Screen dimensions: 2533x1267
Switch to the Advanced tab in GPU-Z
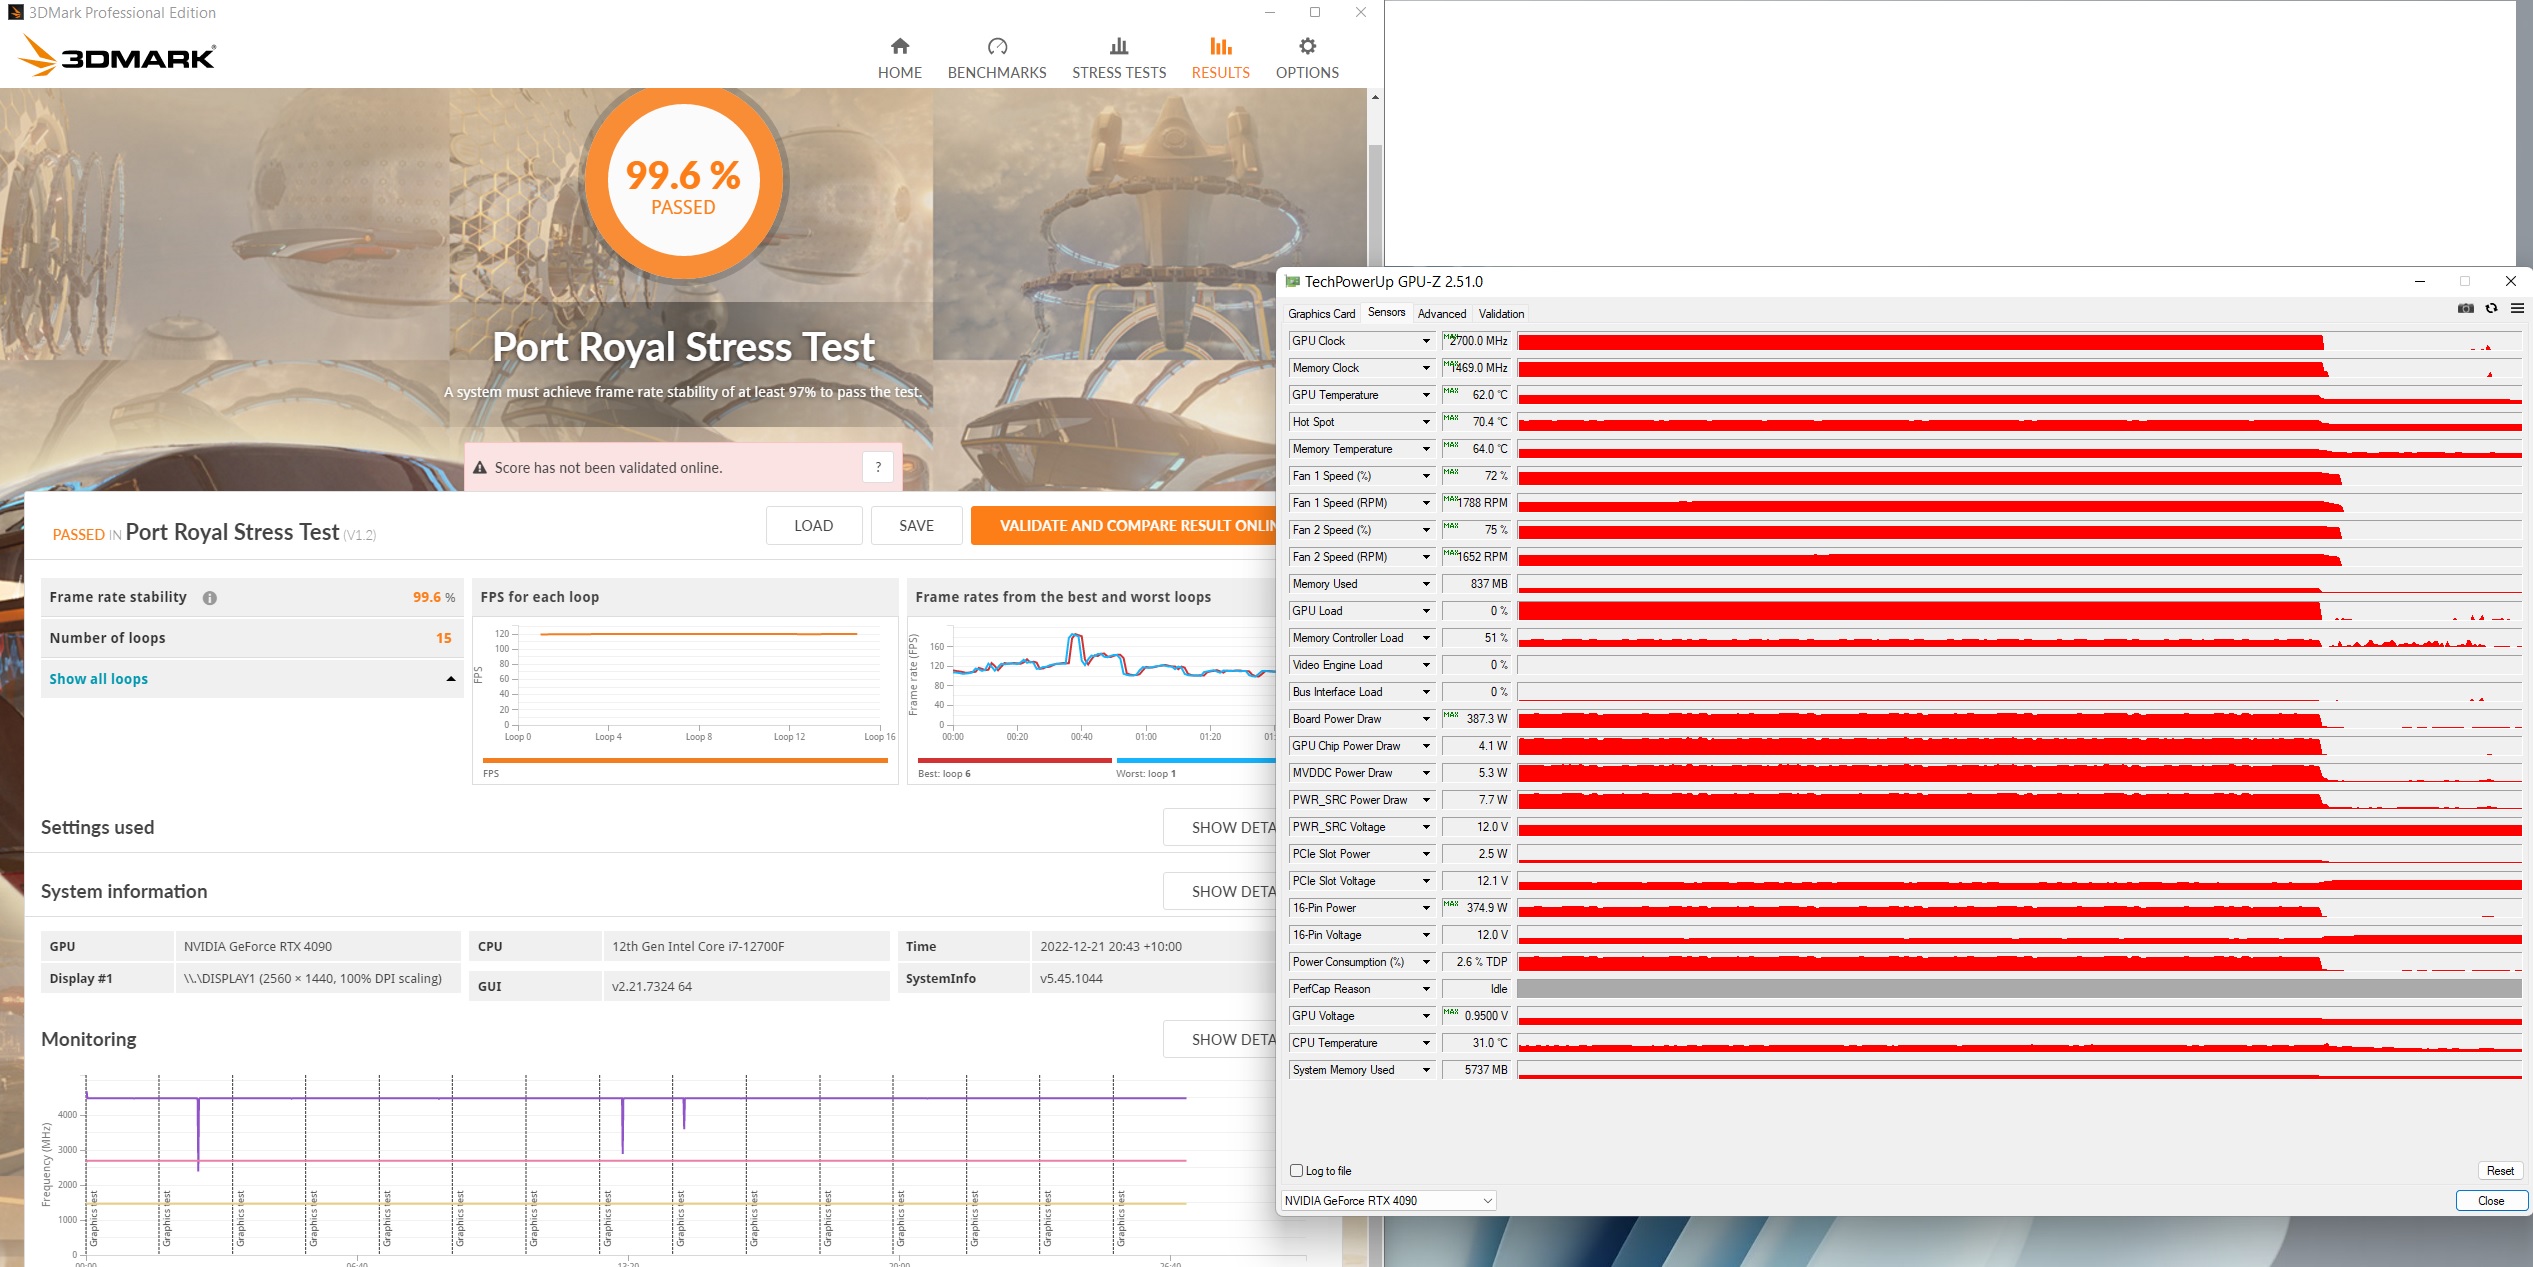1441,314
